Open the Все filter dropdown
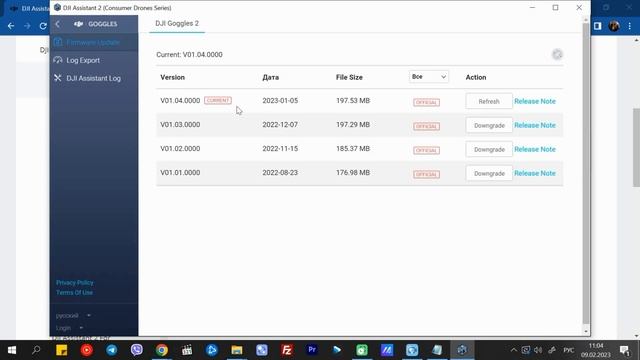The image size is (640, 360). (429, 77)
